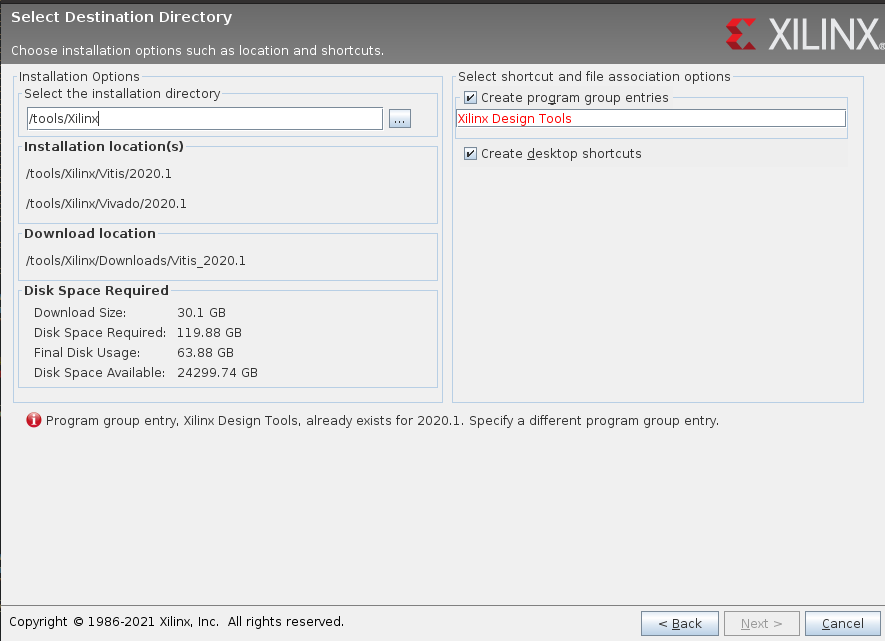Click the Select Destination Directory title

pos(121,17)
